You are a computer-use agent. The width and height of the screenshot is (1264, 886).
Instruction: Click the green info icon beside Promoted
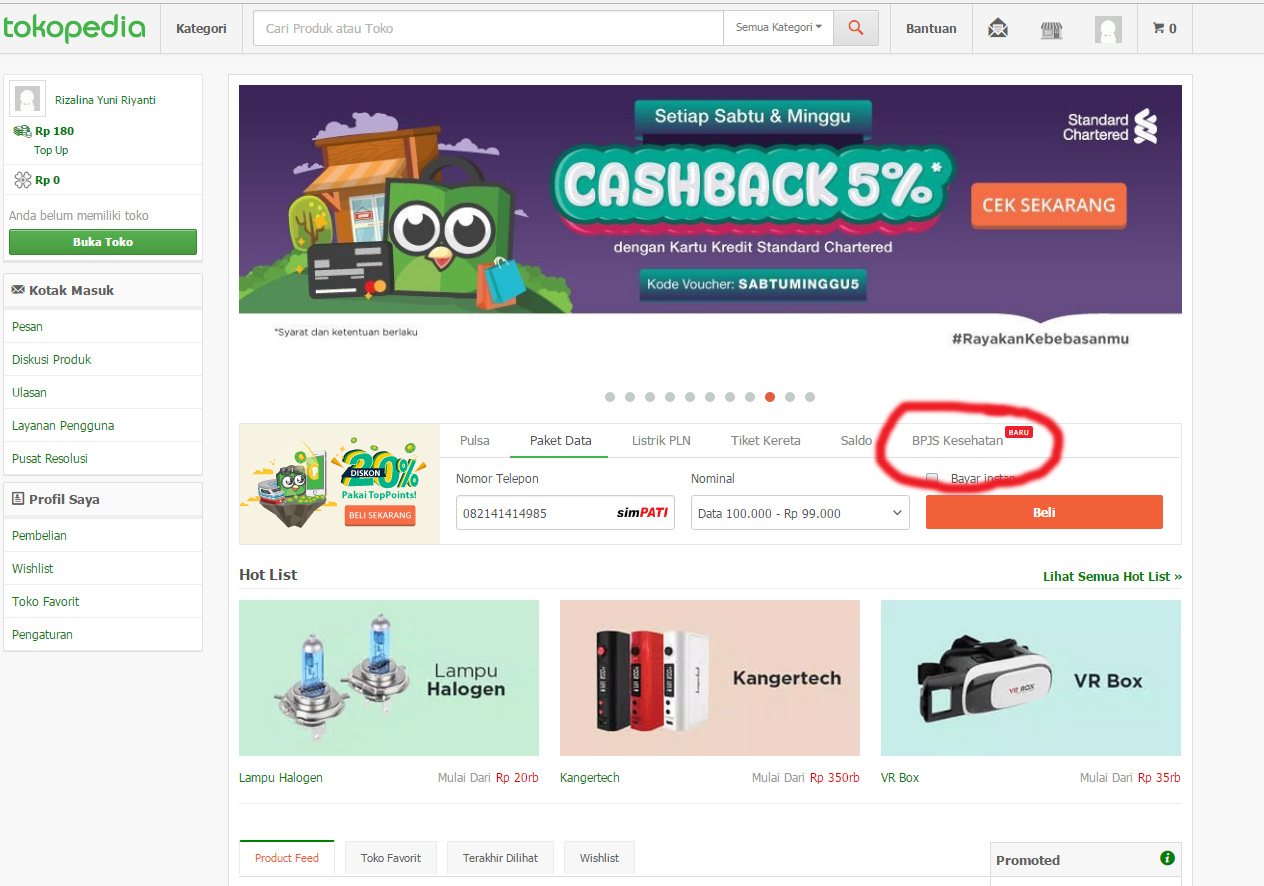pos(1167,858)
